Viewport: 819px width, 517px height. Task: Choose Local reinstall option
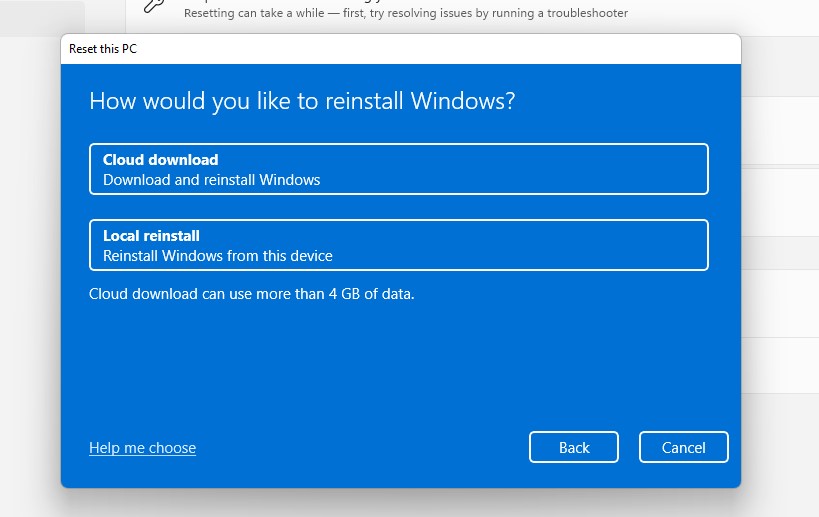click(x=399, y=245)
